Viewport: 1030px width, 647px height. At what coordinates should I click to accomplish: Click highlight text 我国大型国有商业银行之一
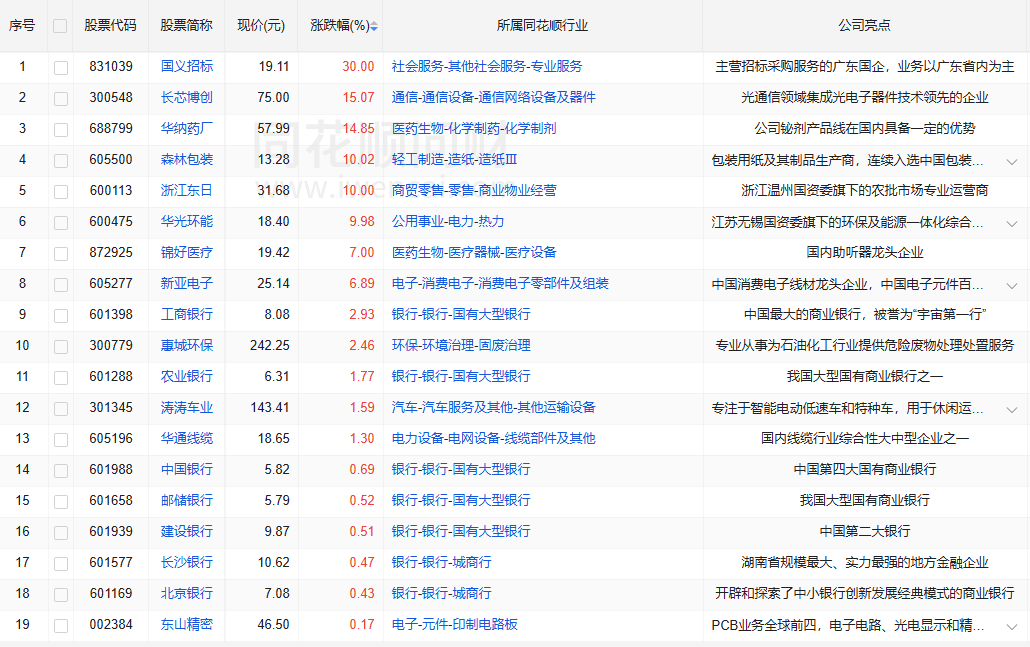pyautogui.click(x=864, y=376)
